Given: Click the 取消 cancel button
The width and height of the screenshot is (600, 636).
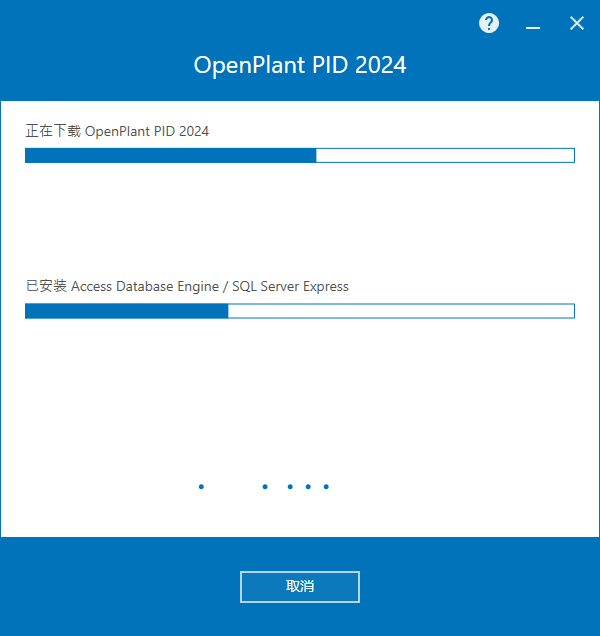Looking at the screenshot, I should click(300, 587).
